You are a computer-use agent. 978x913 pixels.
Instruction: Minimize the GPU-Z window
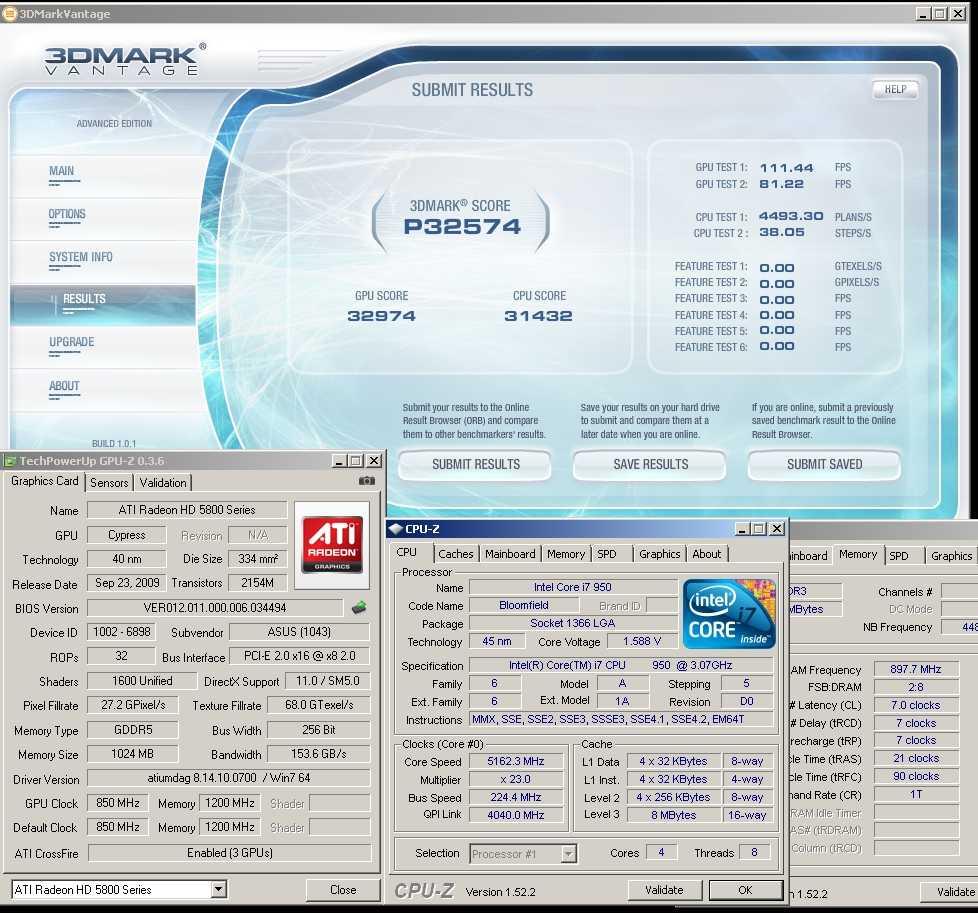[339, 461]
